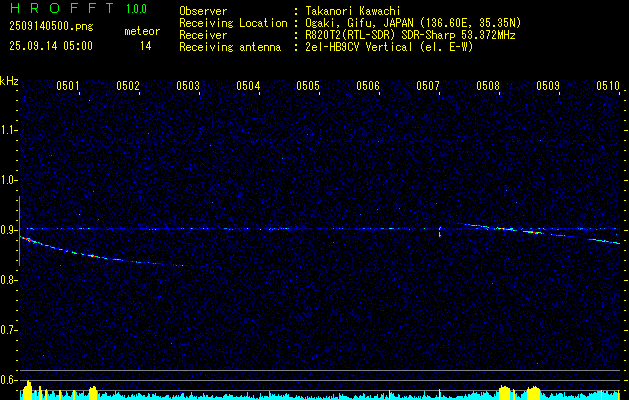Screen dimensions: 629x400
Task: Click the yellow power bar below 0508
Action: tap(503, 392)
